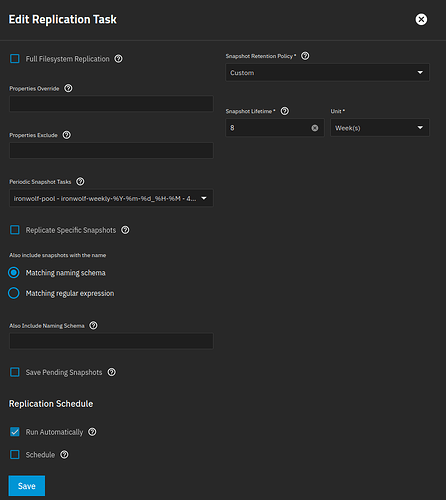The width and height of the screenshot is (446, 500).
Task: Show Properties Exclude help tooltip
Action: coord(67,135)
